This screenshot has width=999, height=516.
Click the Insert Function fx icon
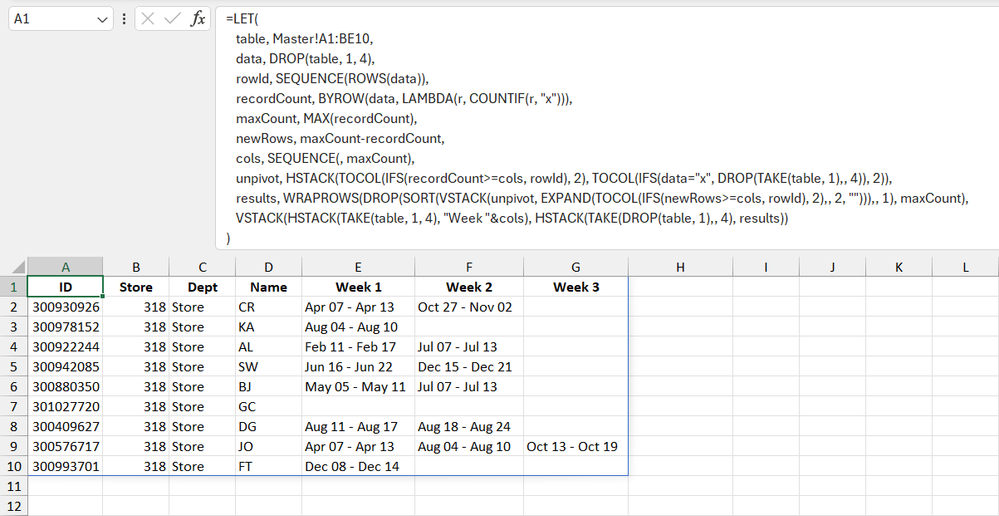coord(198,19)
